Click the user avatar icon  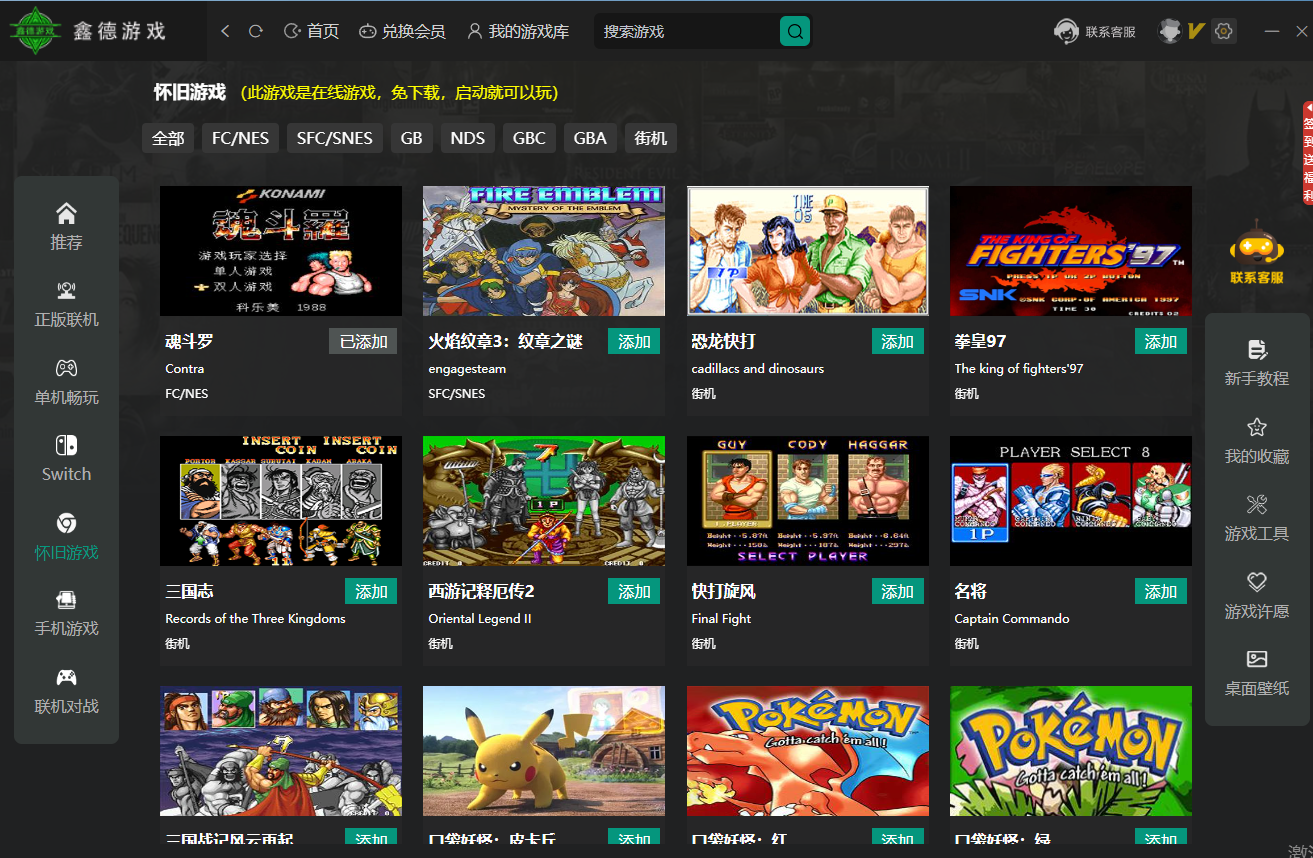tap(1170, 31)
